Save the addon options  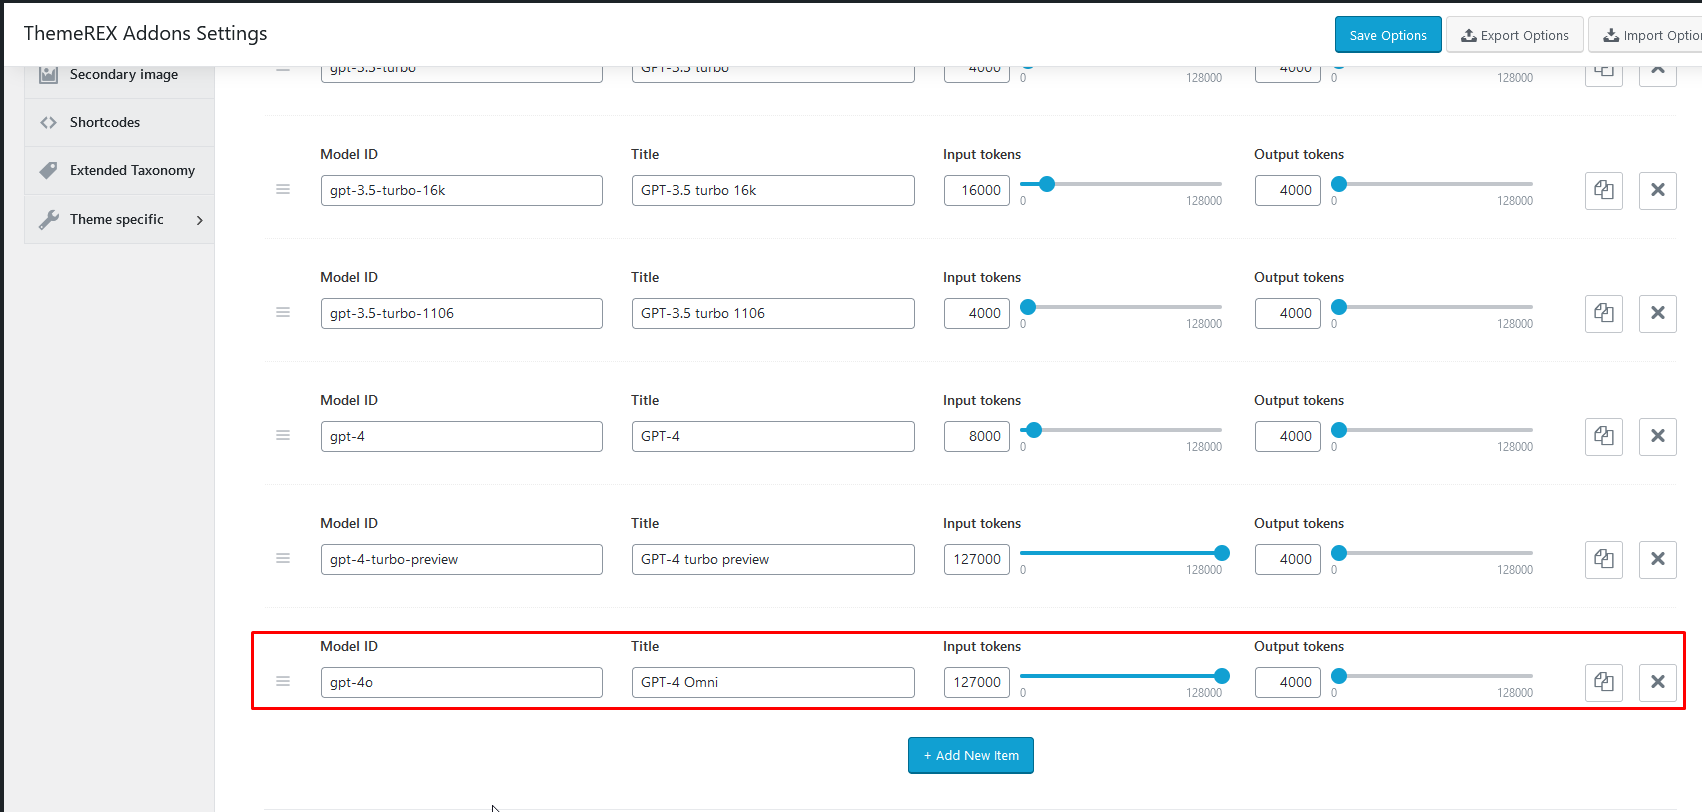1388,35
